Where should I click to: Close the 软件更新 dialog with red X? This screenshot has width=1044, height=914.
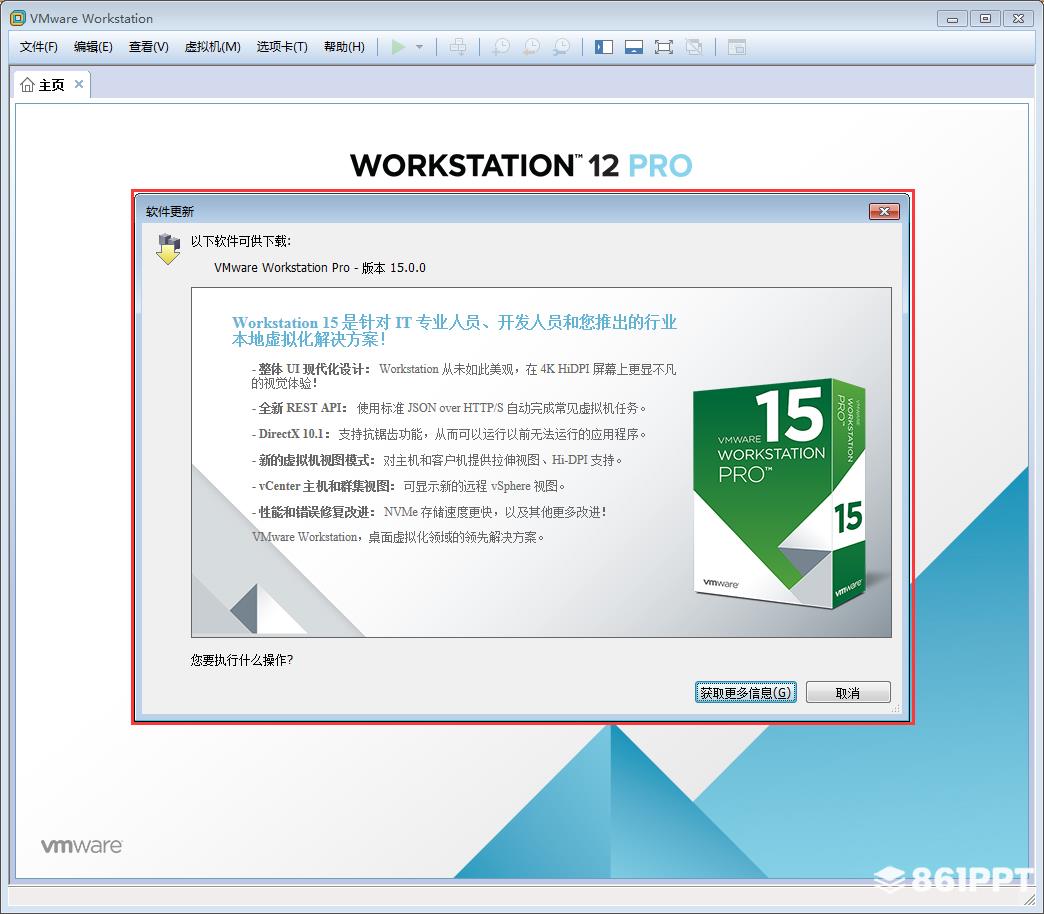(x=884, y=212)
